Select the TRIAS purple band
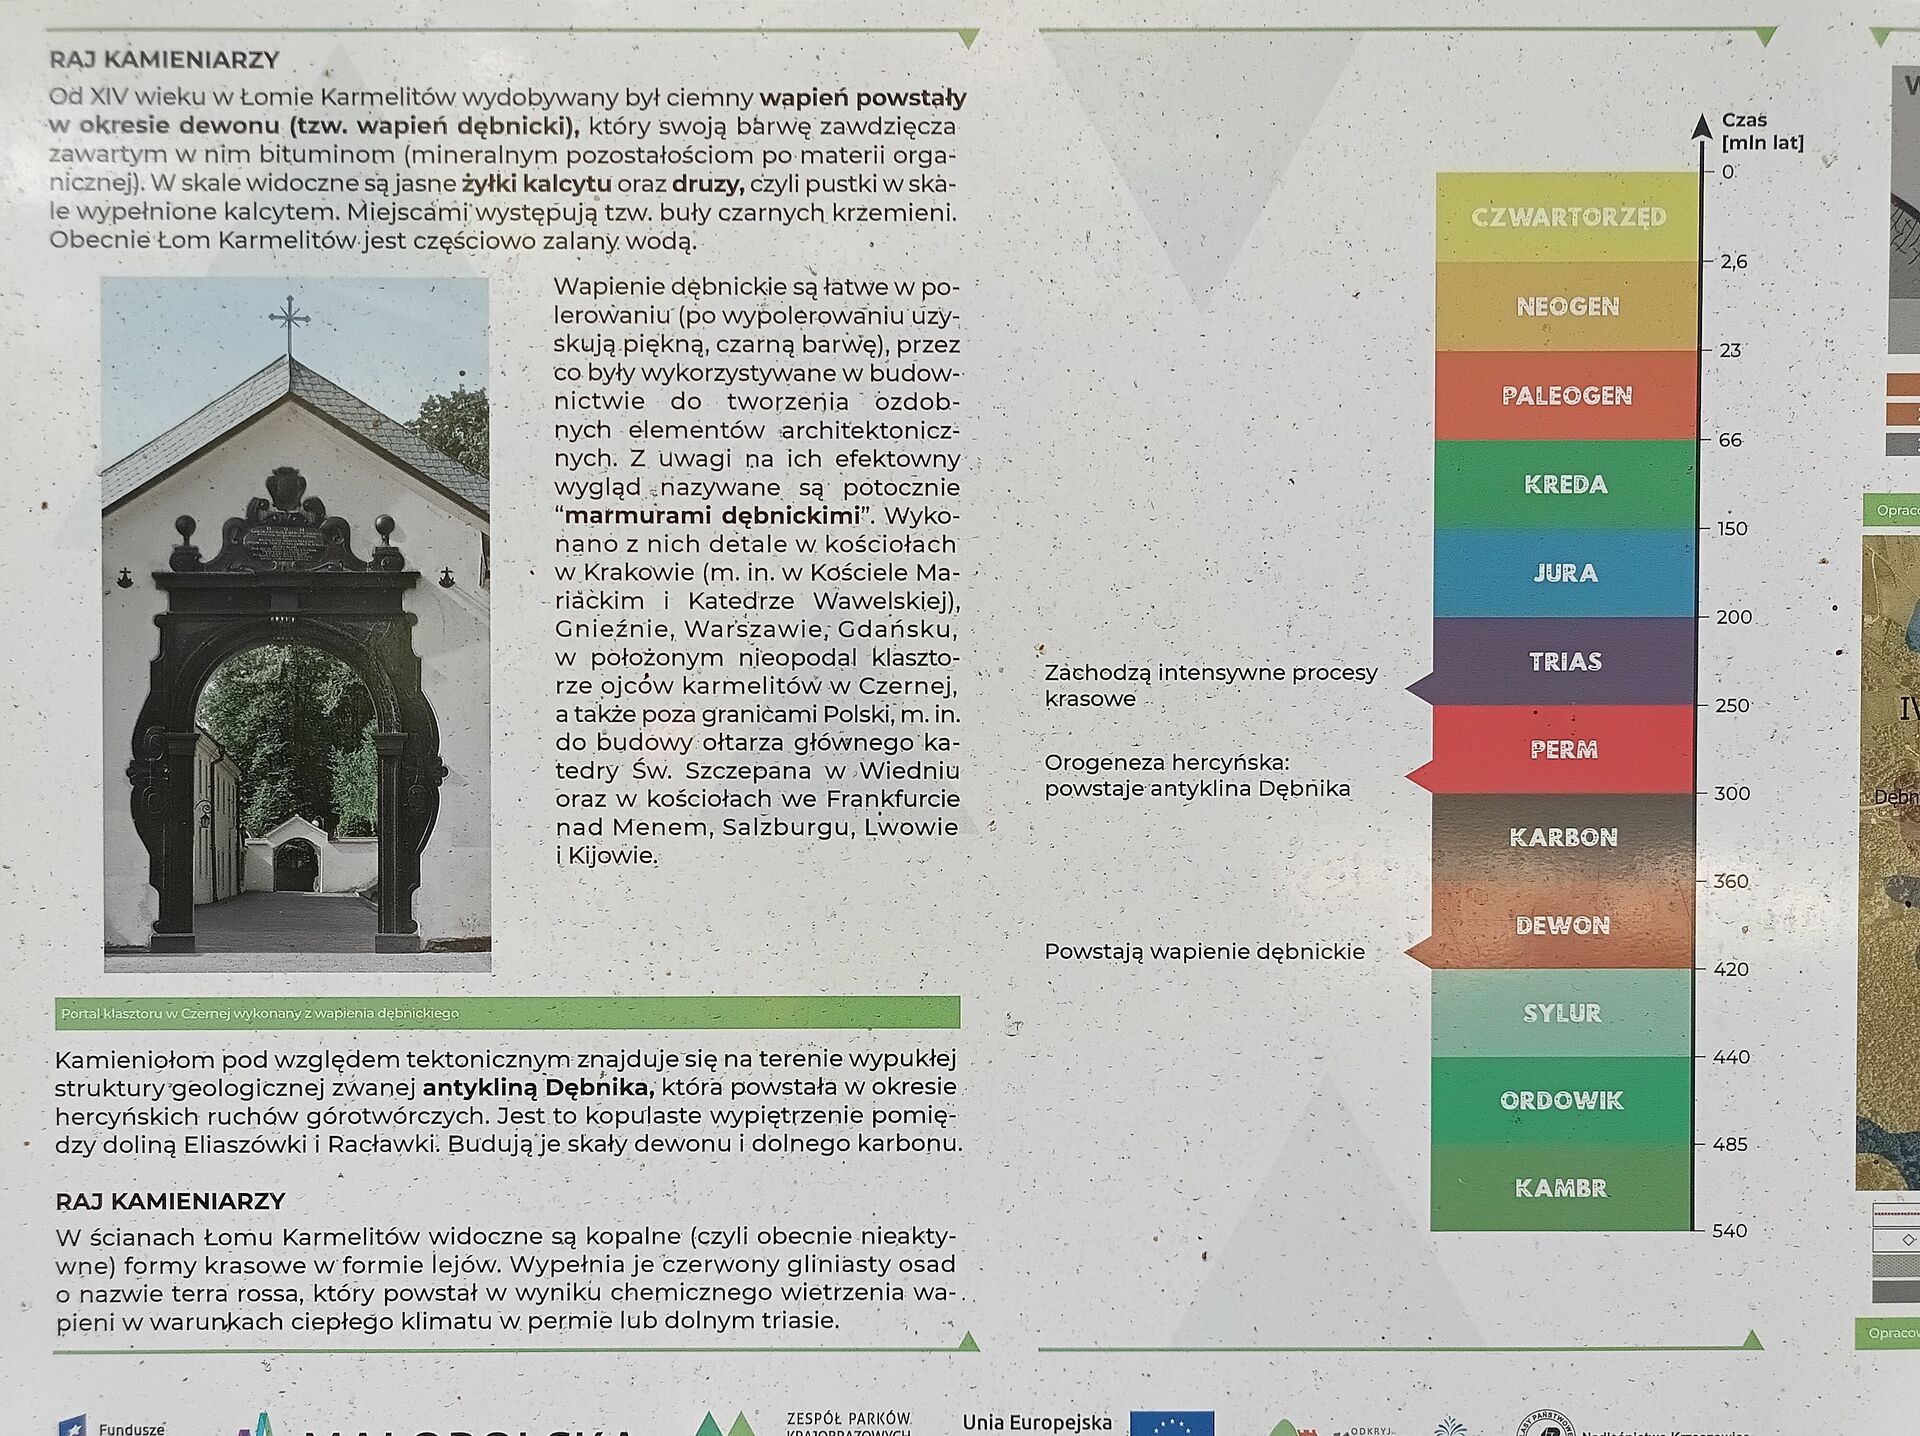The image size is (1920, 1436). pos(1564,661)
